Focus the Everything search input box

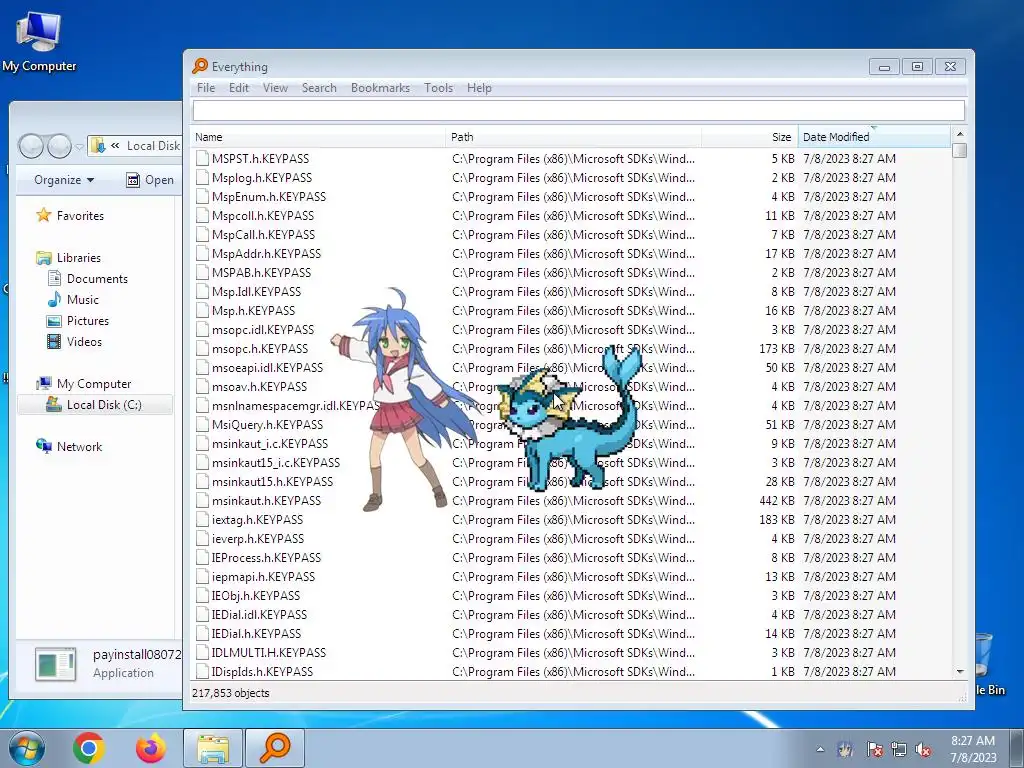579,110
